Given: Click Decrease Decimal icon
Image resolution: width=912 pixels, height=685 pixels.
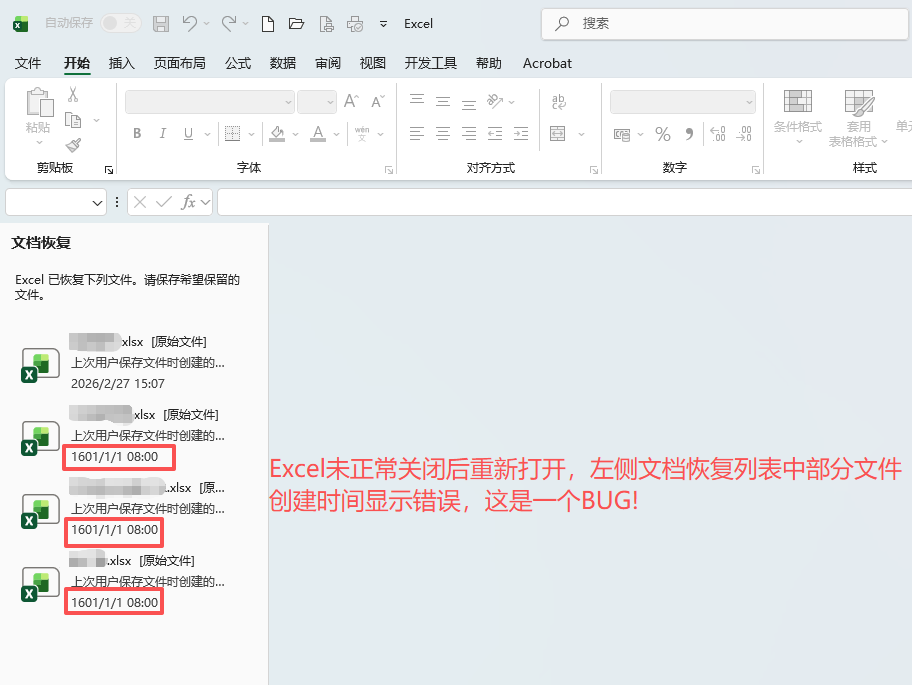Looking at the screenshot, I should (744, 134).
